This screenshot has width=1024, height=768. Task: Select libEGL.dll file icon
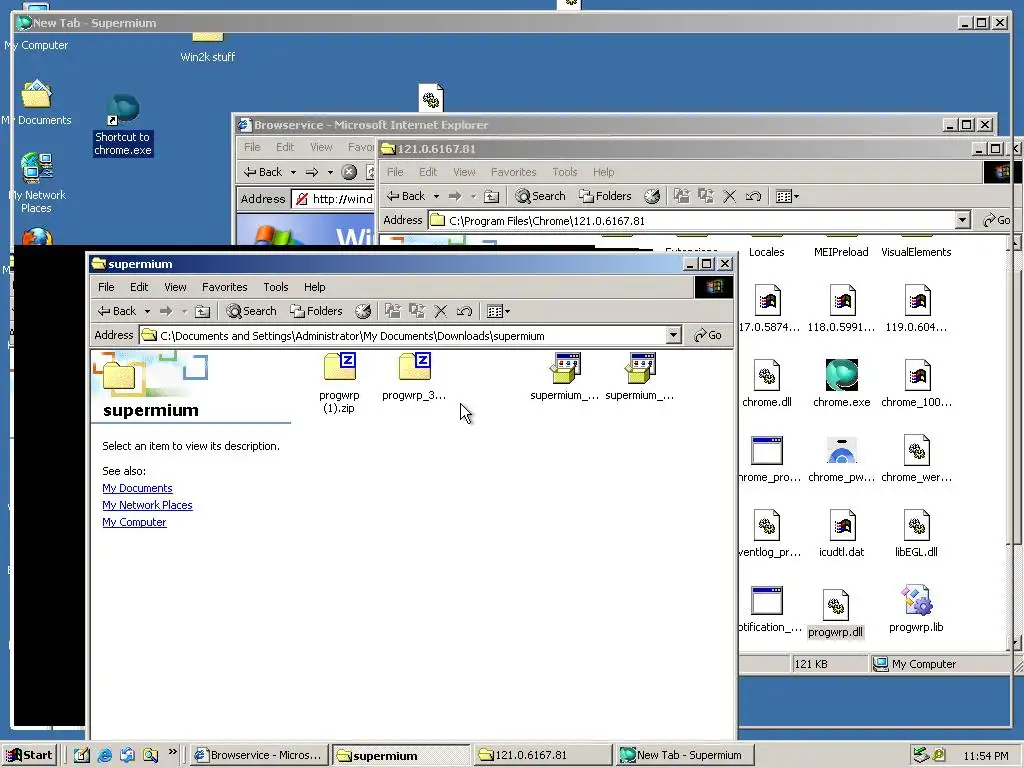coord(916,534)
